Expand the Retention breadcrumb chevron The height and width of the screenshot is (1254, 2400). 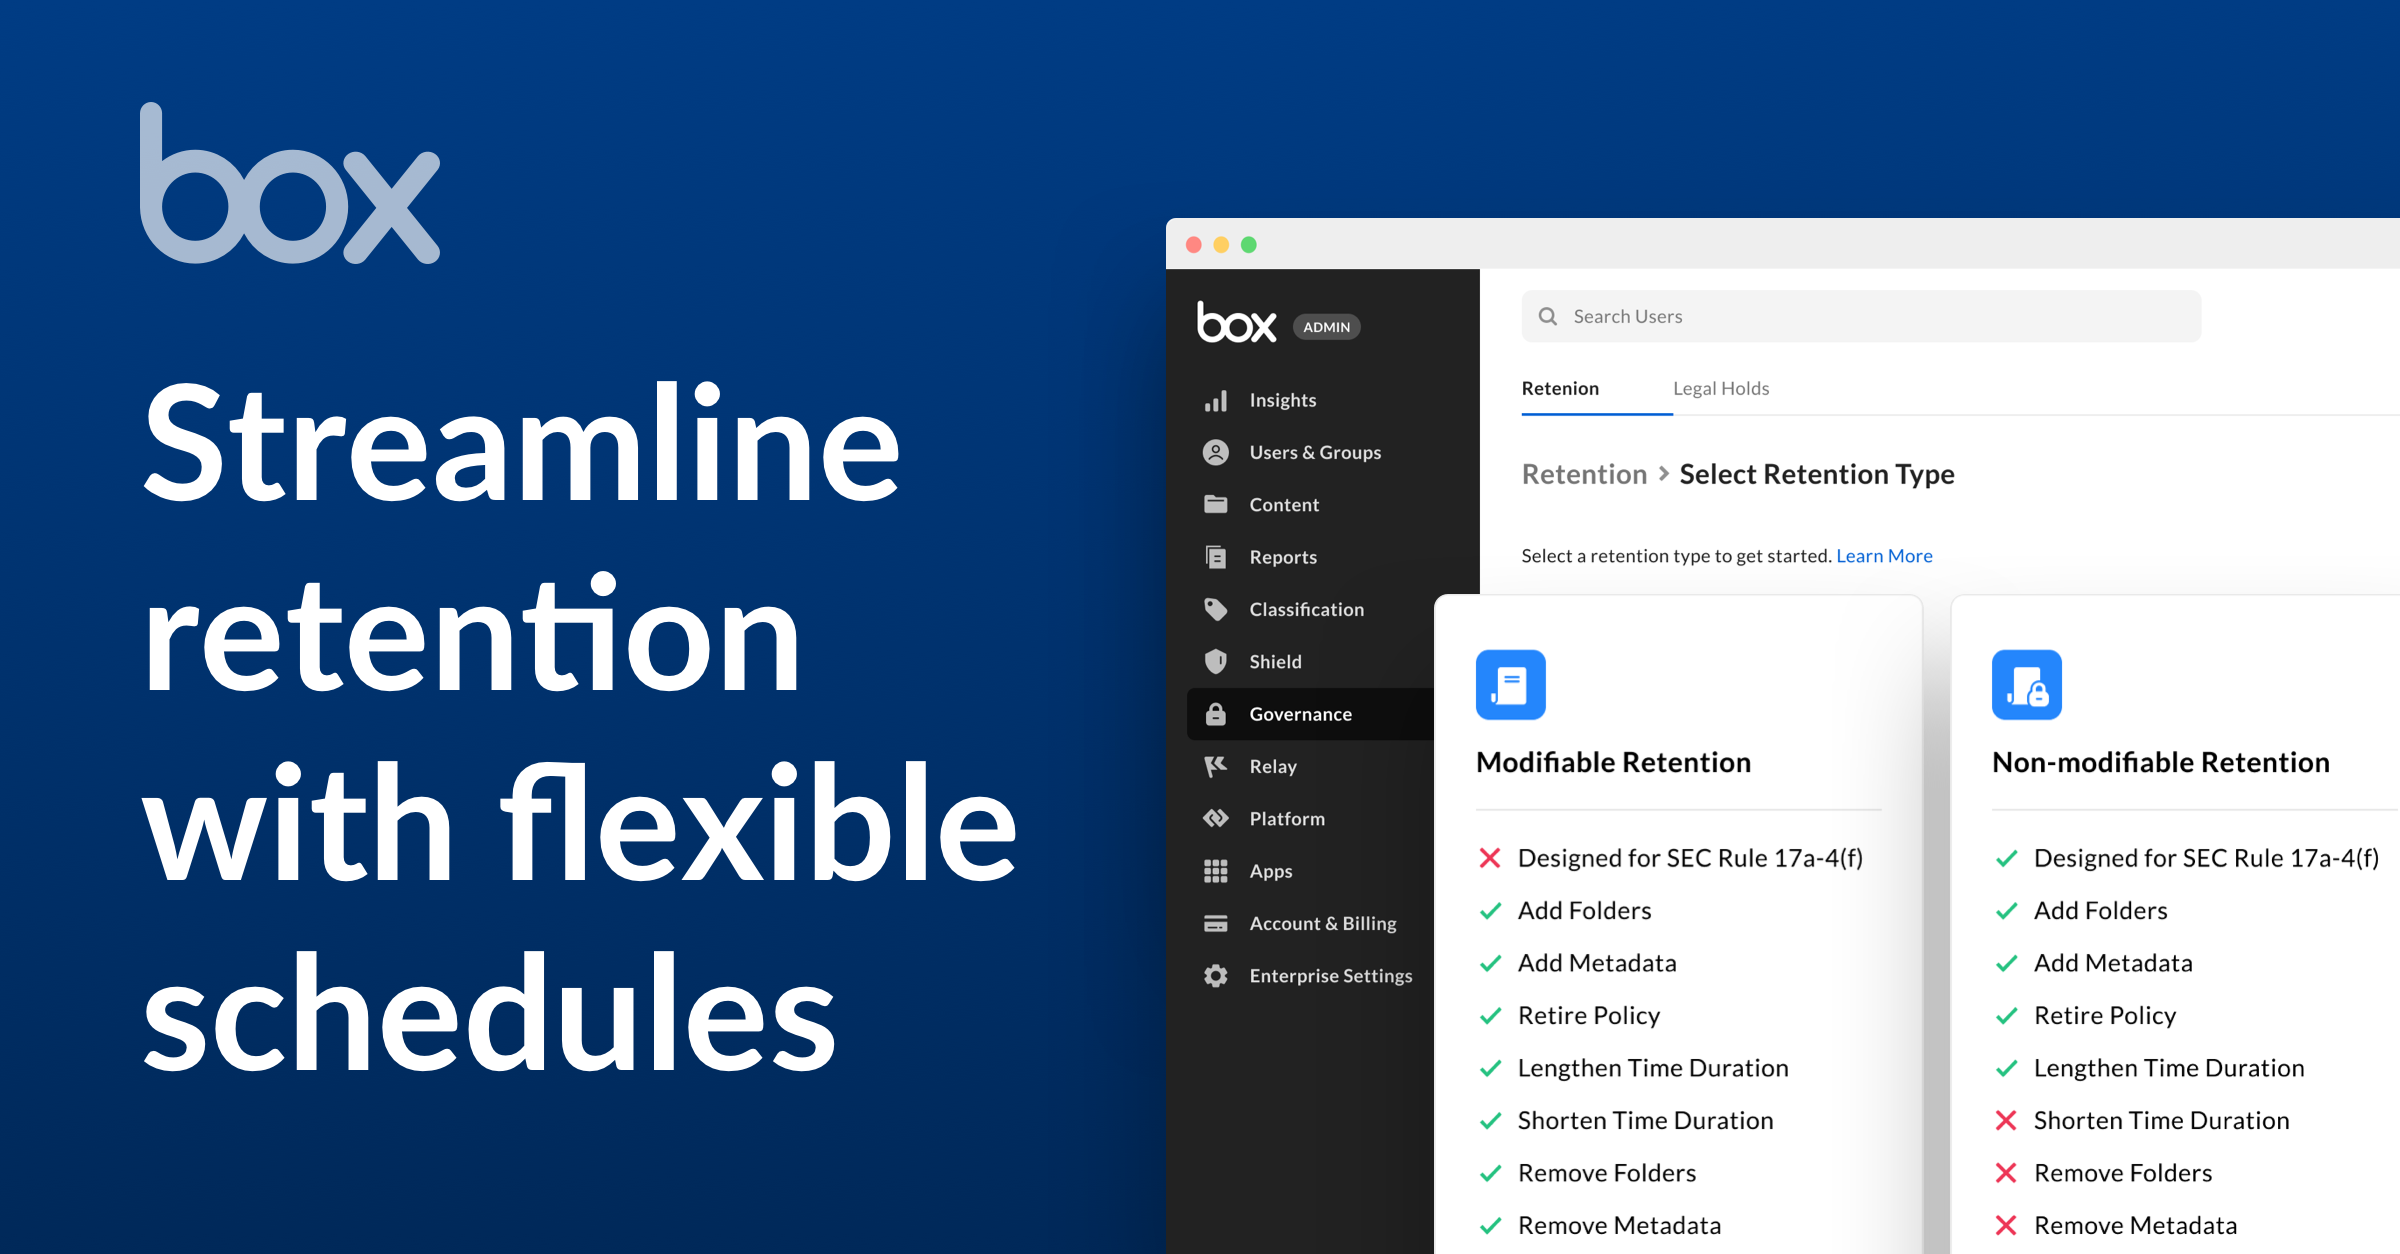pyautogui.click(x=1664, y=474)
